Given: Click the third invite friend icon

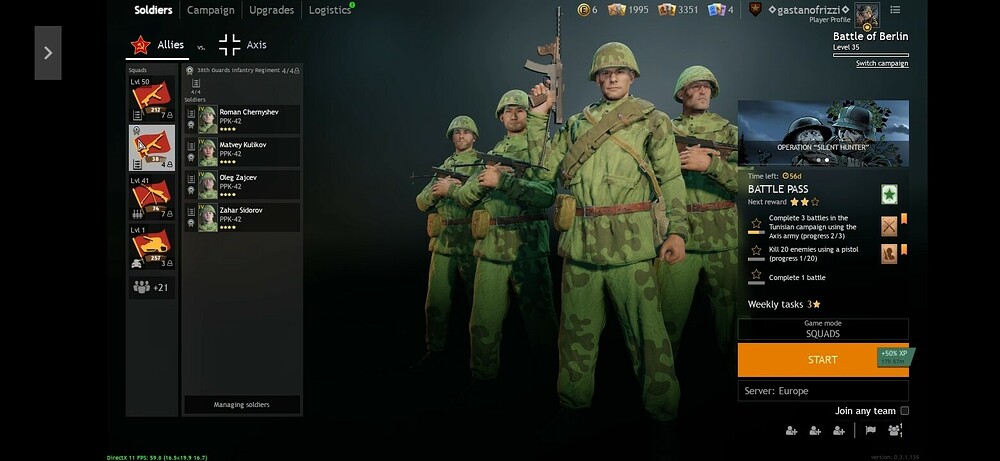Looking at the screenshot, I should [839, 431].
